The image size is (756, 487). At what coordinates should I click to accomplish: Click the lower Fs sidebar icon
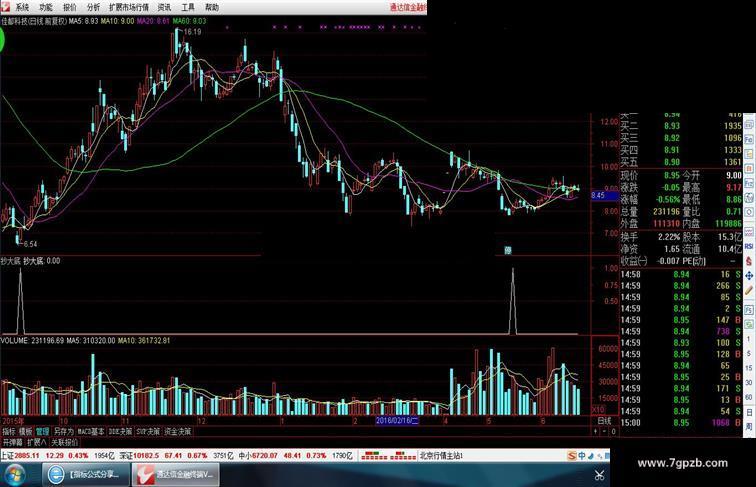pos(749,310)
